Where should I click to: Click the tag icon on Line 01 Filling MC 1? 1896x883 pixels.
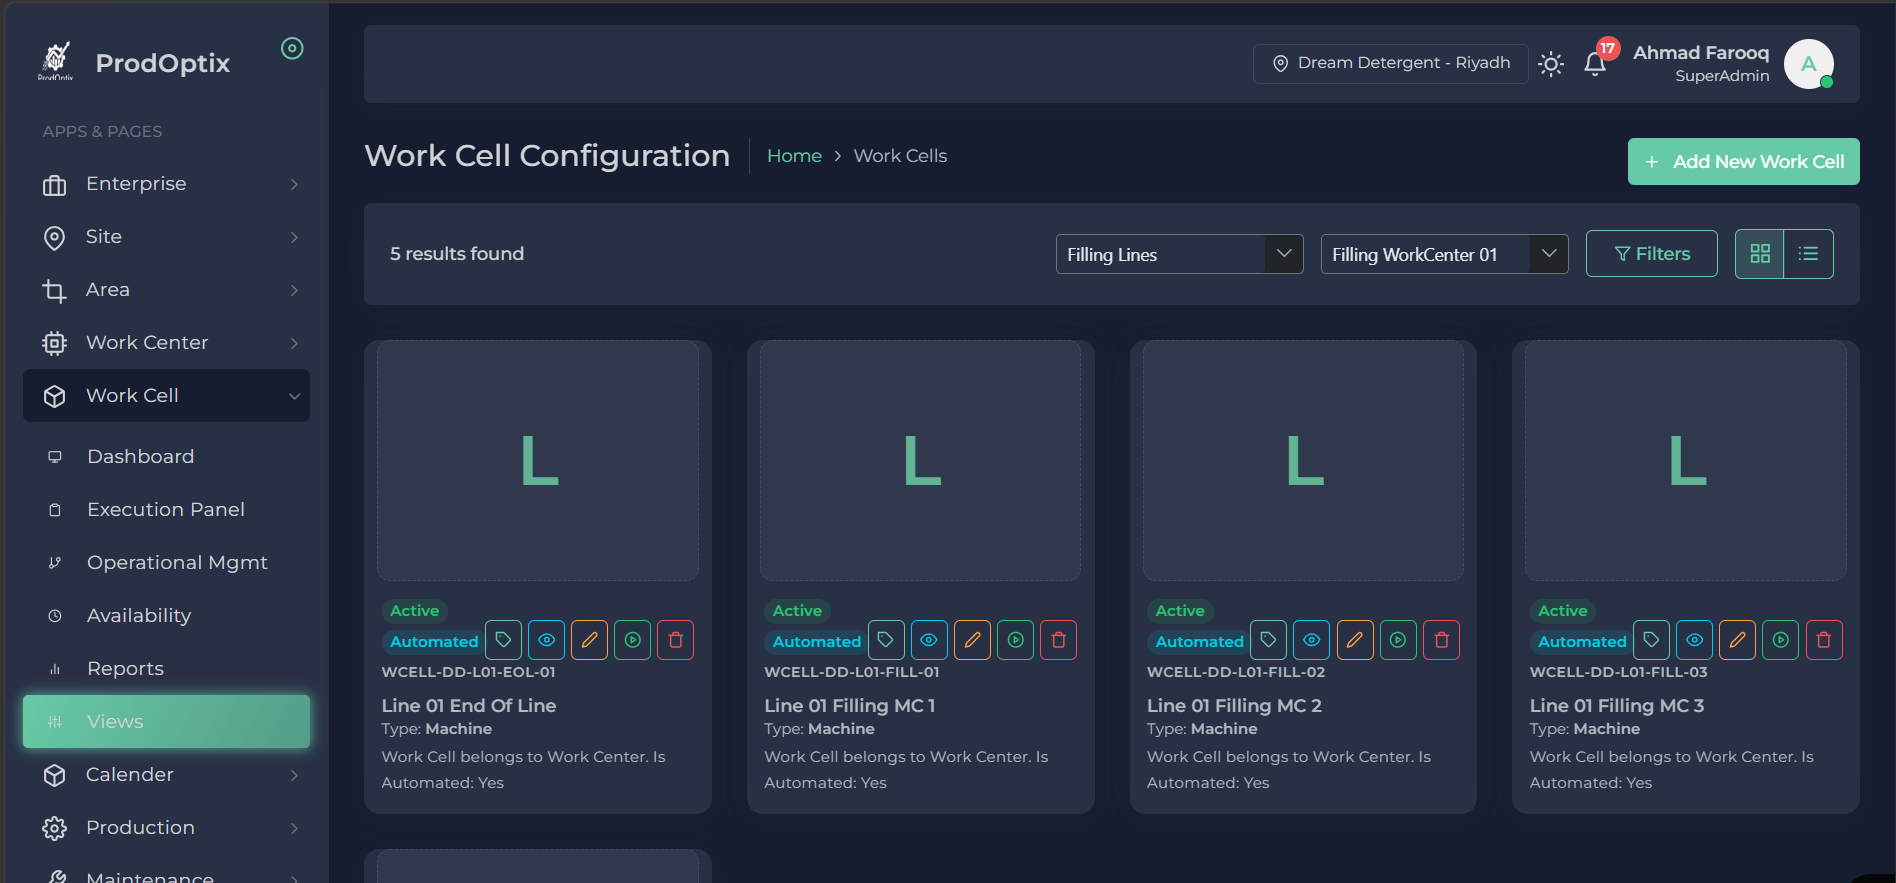coord(886,640)
